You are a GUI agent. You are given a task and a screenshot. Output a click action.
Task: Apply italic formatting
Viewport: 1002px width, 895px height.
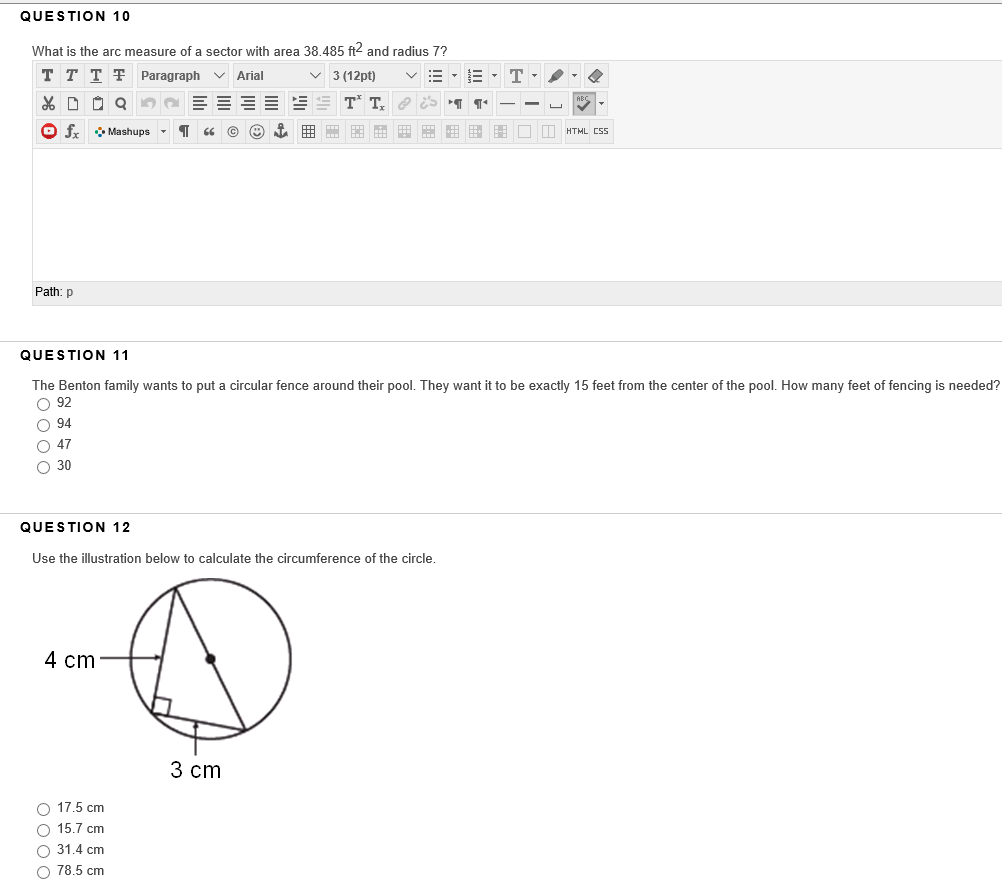click(71, 74)
